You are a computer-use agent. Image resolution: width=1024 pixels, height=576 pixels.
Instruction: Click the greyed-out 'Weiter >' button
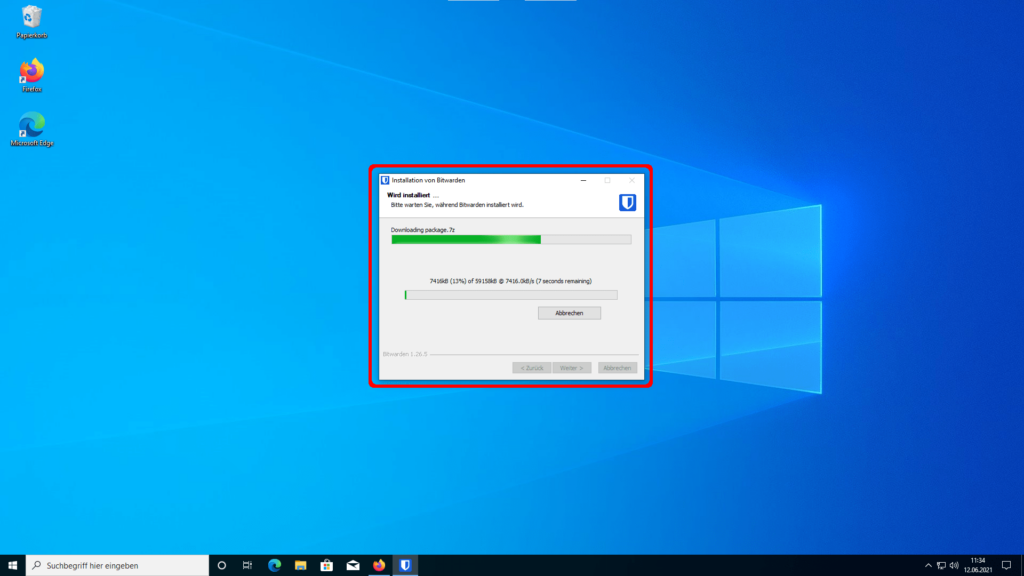(x=571, y=368)
